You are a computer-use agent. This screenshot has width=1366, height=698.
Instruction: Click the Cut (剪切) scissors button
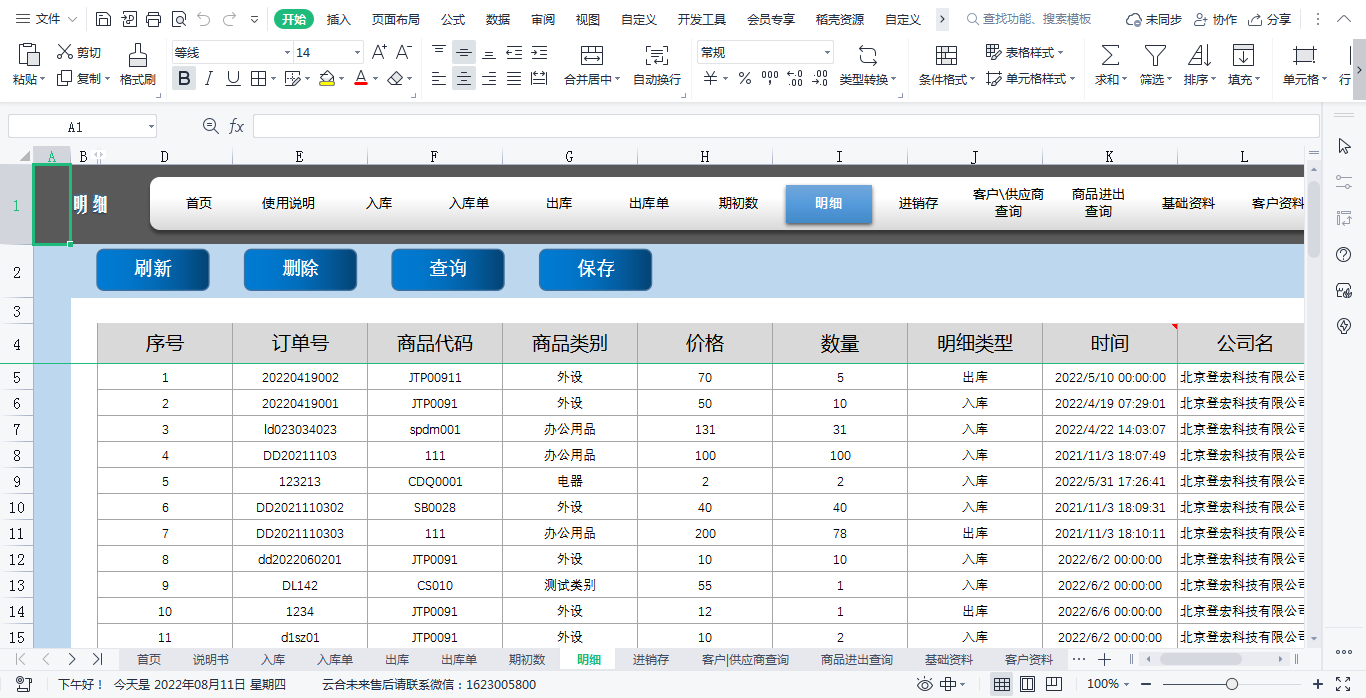pyautogui.click(x=79, y=52)
